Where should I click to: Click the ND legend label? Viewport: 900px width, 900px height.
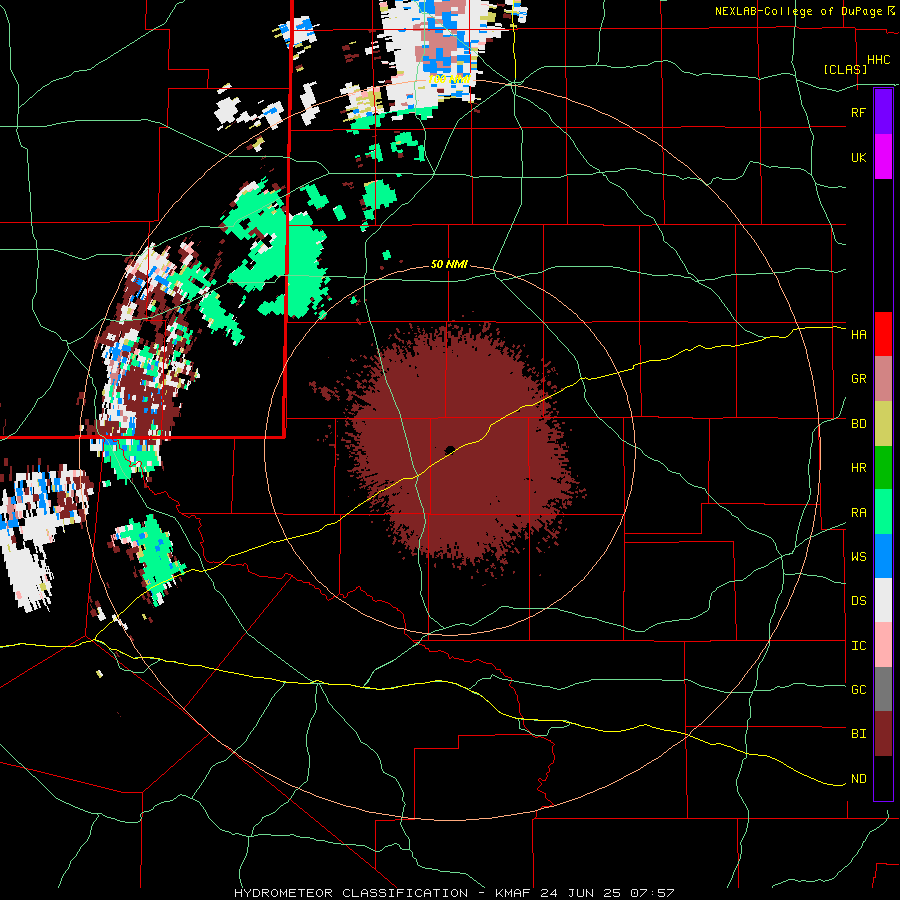pyautogui.click(x=858, y=779)
